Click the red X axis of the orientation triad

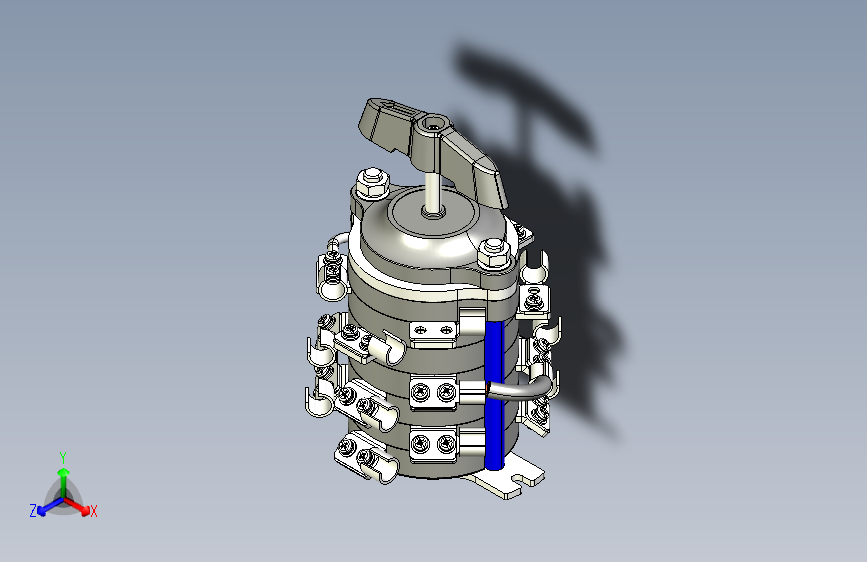[80, 508]
